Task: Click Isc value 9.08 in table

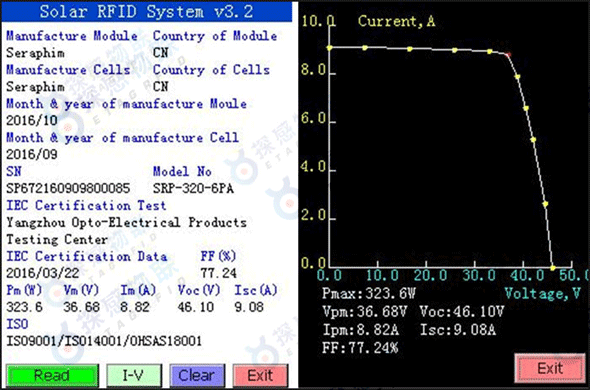Action: point(249,307)
